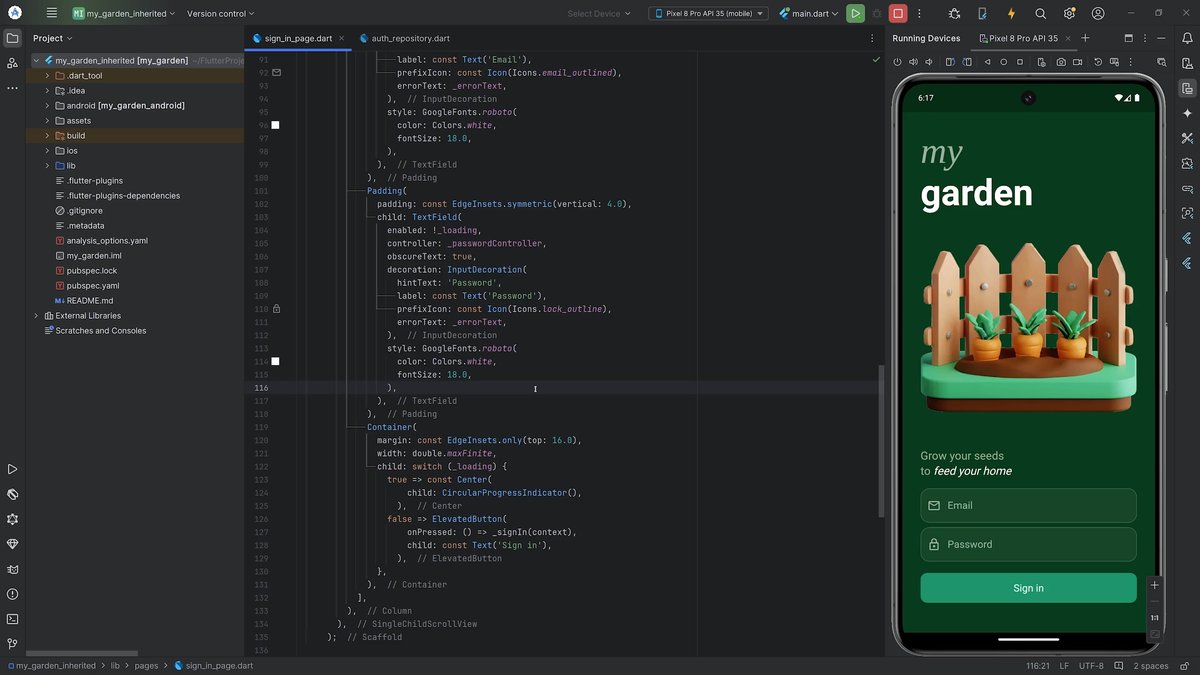Screen dimensions: 1200x675
Task: Expand the External Libraries node
Action: click(36, 316)
